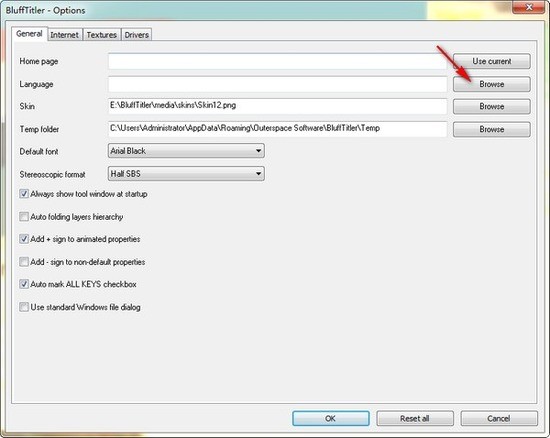Uncheck Always show tool window at startup

24,194
